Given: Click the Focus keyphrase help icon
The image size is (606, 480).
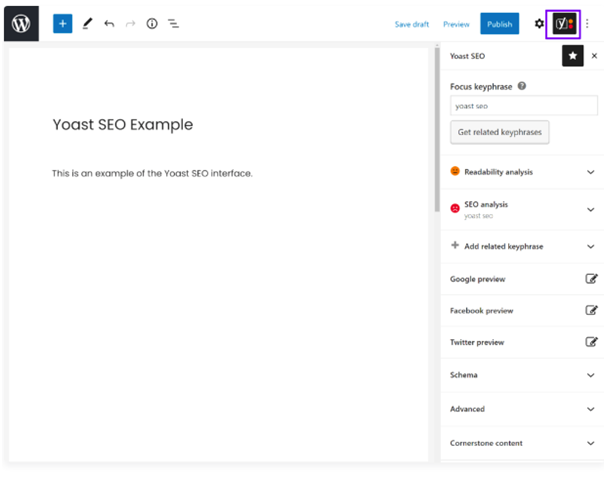Looking at the screenshot, I should point(522,86).
